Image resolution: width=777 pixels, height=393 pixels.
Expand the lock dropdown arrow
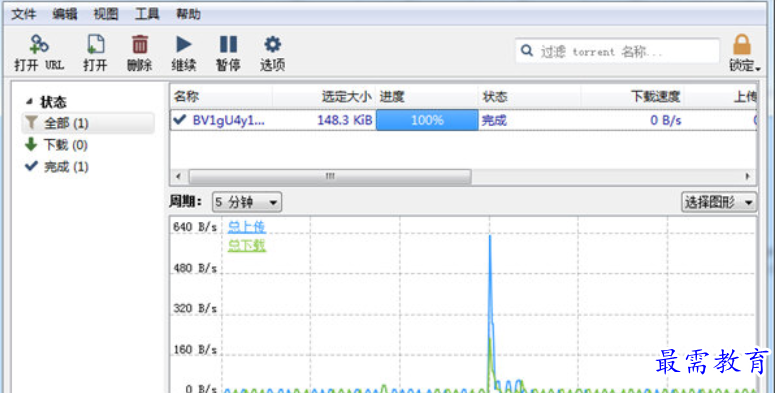[758, 68]
